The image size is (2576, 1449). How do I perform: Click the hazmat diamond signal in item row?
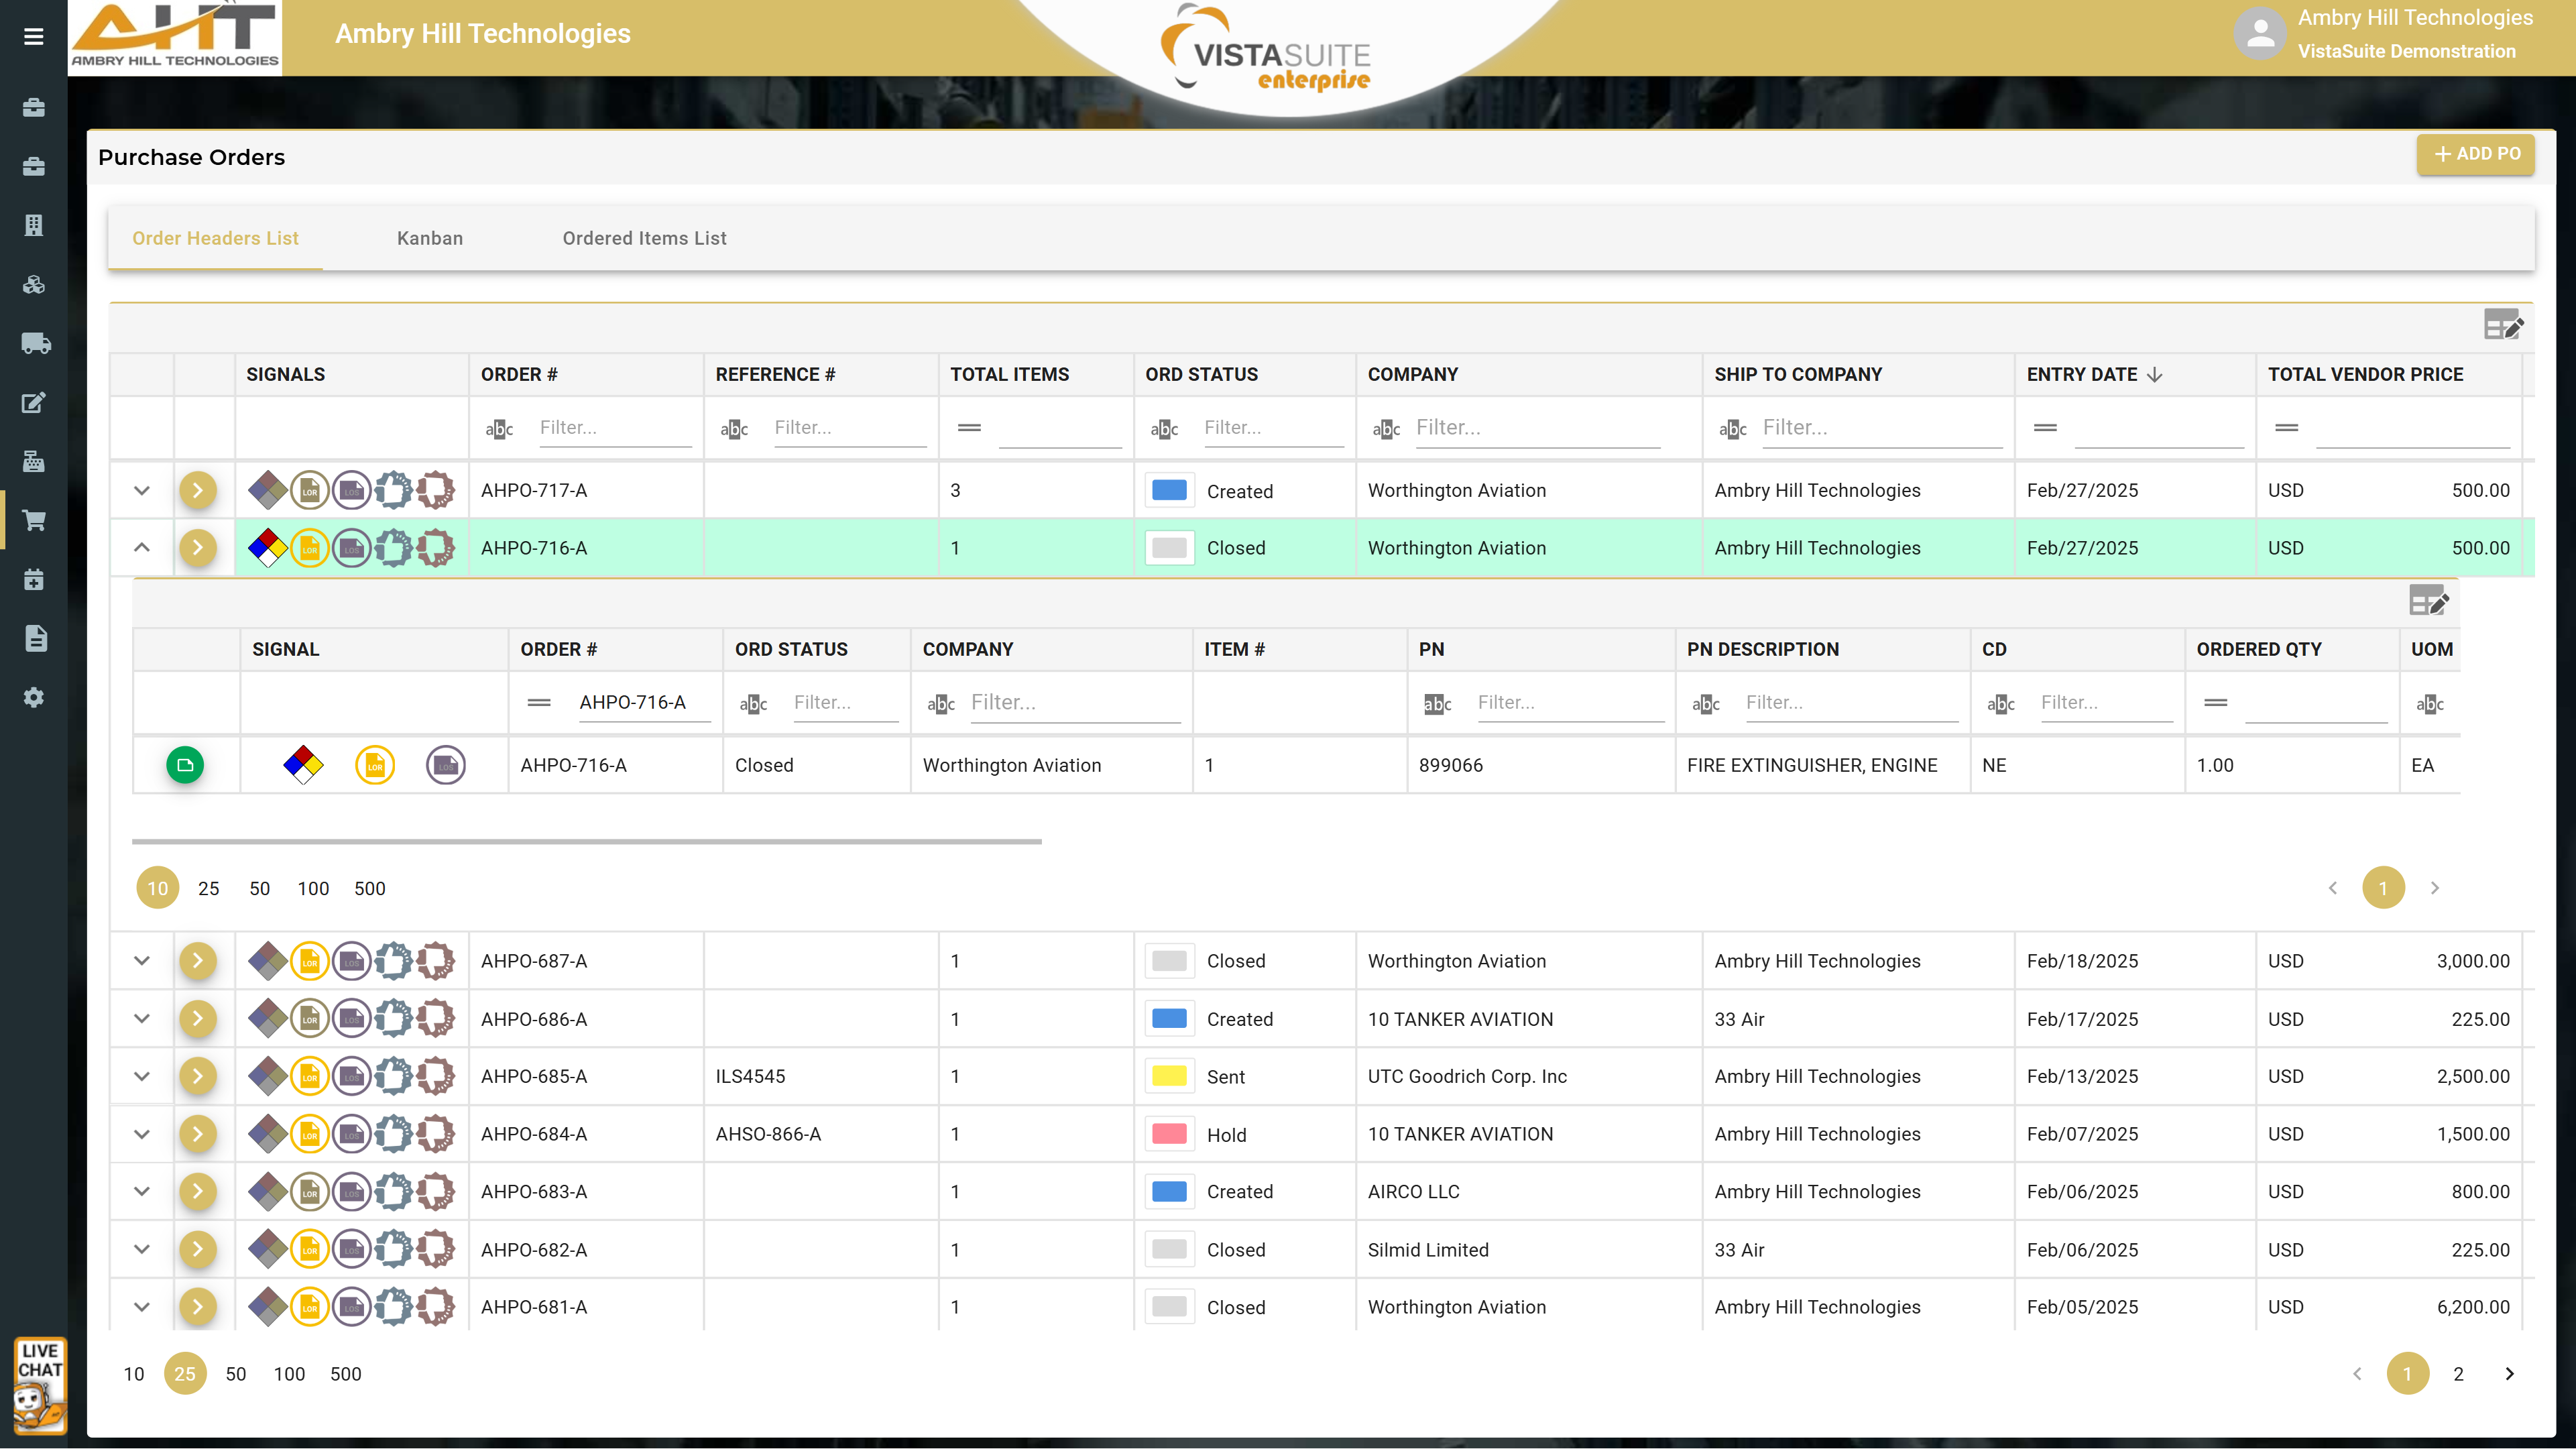pos(303,765)
